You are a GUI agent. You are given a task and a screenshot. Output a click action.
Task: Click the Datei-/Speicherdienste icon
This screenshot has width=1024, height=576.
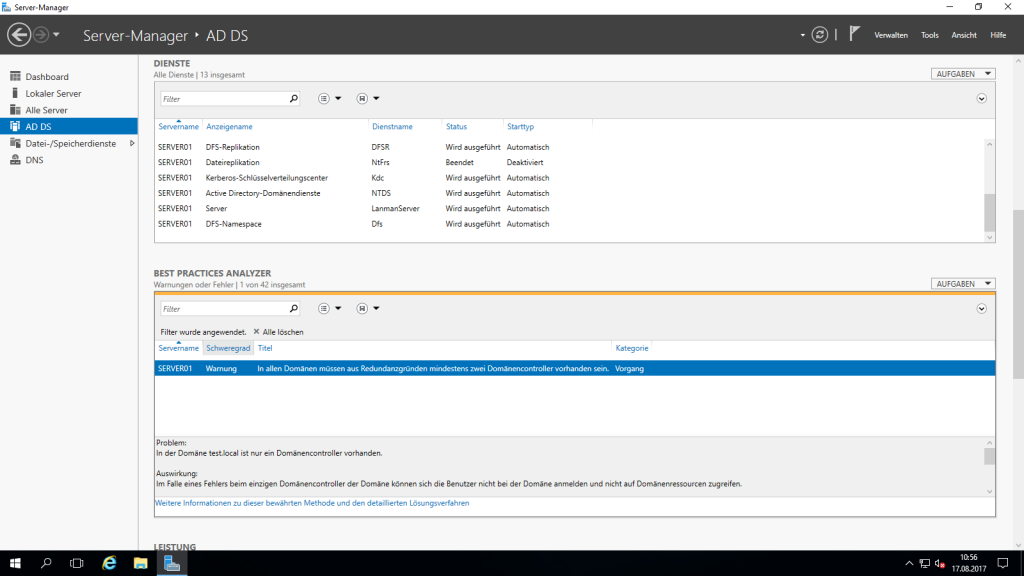(15, 143)
